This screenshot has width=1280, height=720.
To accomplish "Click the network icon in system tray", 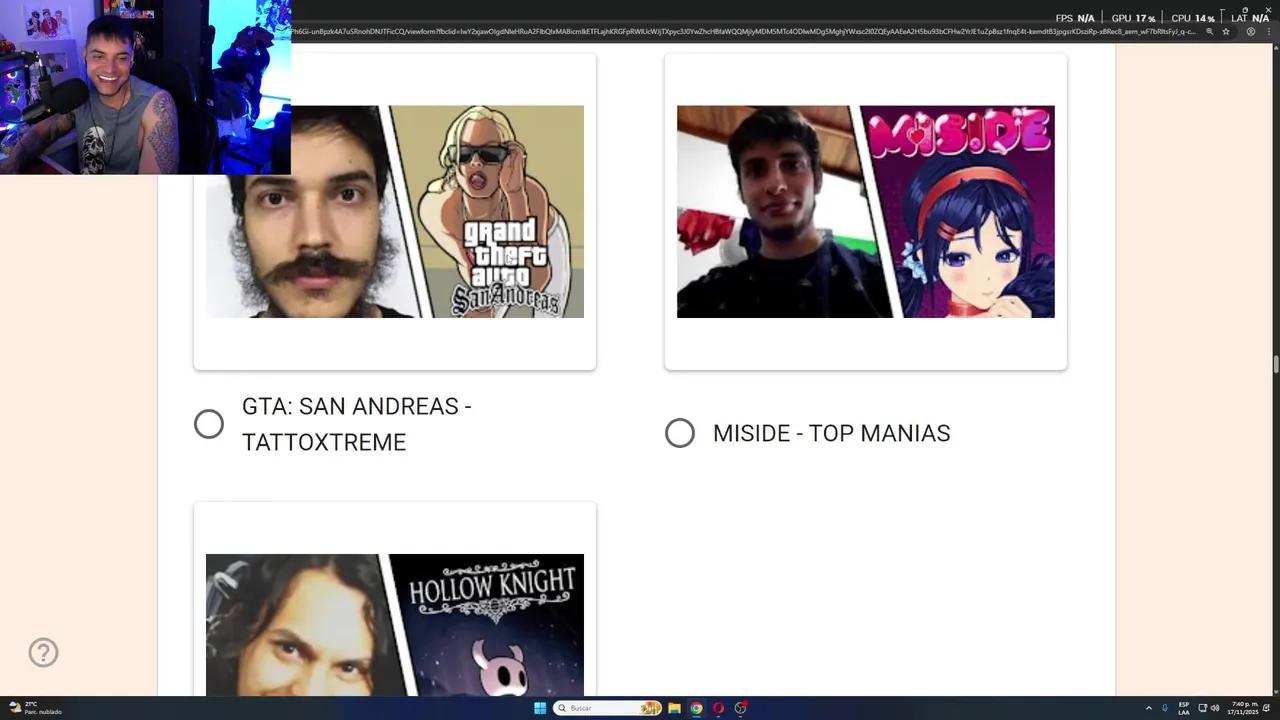I will coord(1203,708).
